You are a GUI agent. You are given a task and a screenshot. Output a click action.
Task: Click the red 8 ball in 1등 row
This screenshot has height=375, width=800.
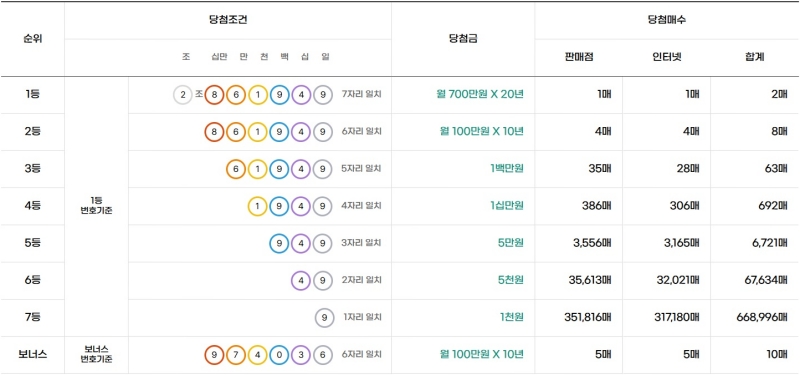(214, 94)
